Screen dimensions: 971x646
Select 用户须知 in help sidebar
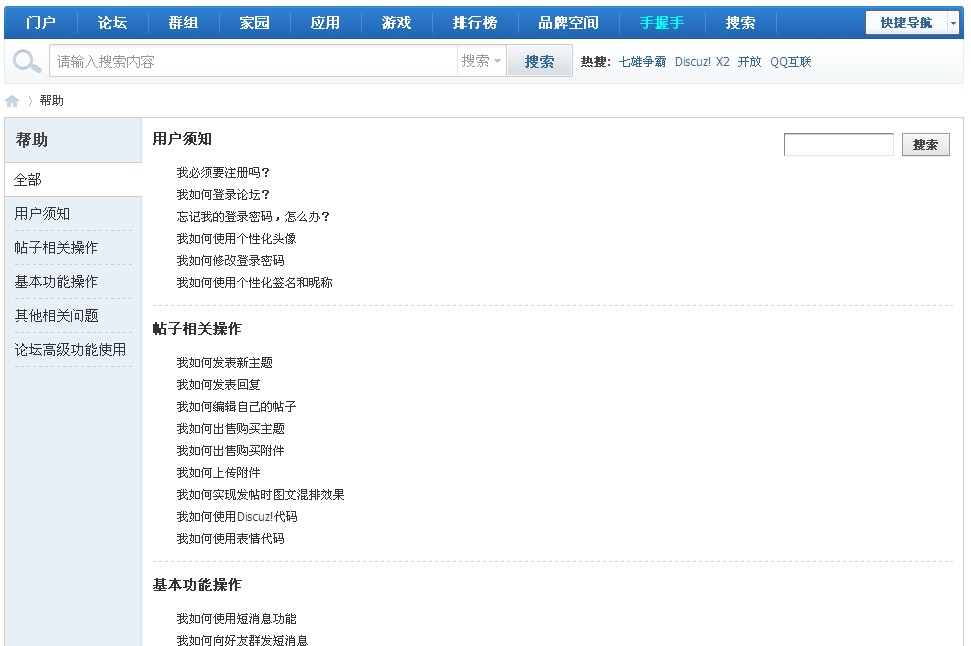coord(42,214)
